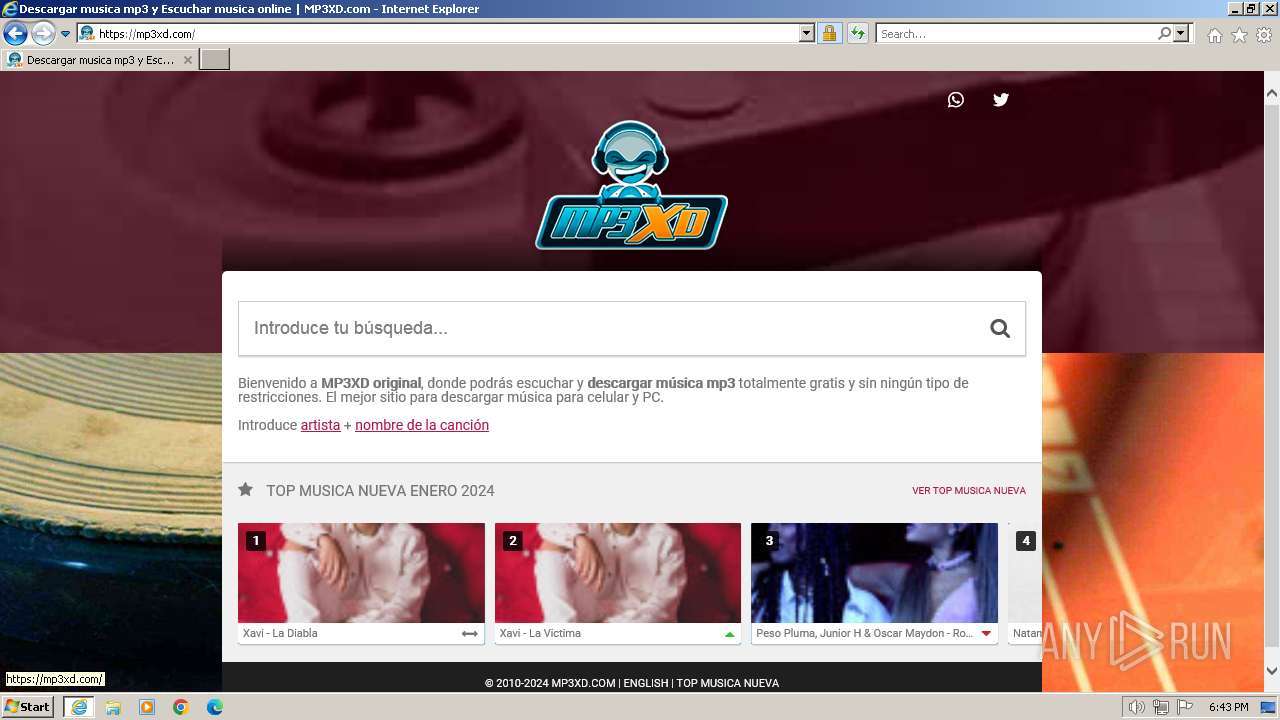Screen dimensions: 1280x720
Task: Click the Internet Explorer back arrow
Action: [x=15, y=33]
